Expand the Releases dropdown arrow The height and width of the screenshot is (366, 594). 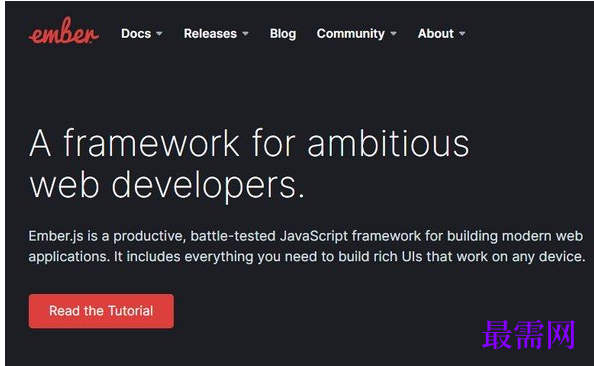[x=245, y=34]
